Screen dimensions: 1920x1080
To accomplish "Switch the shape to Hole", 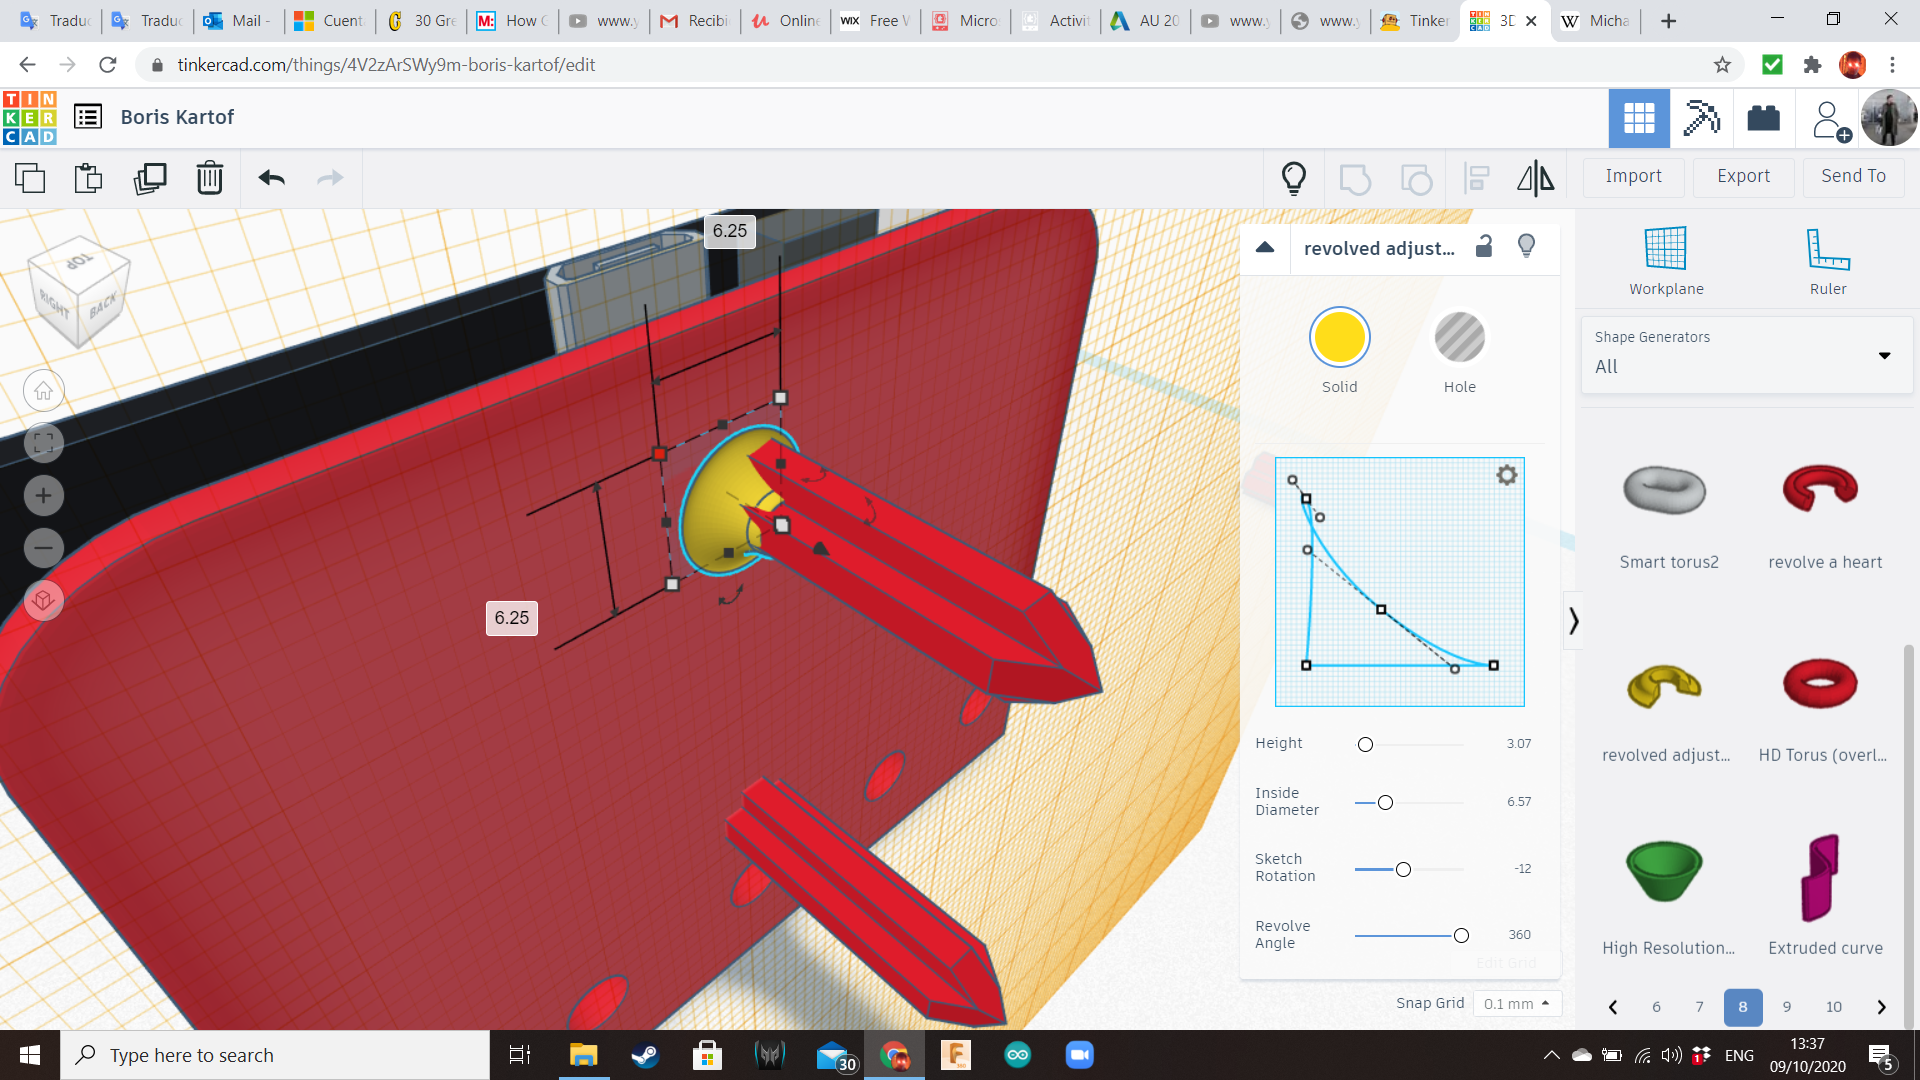I will click(x=1460, y=338).
